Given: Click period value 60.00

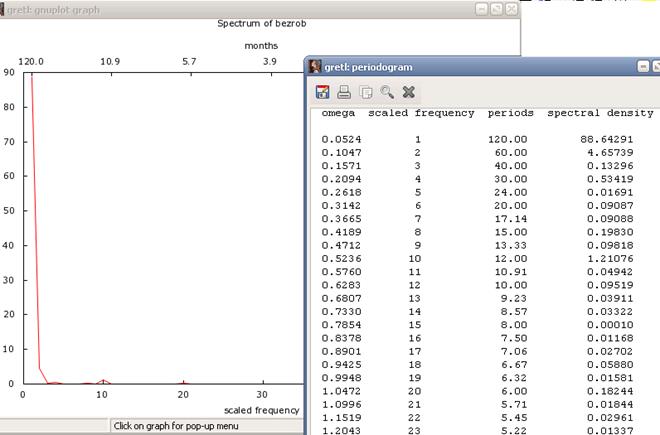Looking at the screenshot, I should [511, 152].
